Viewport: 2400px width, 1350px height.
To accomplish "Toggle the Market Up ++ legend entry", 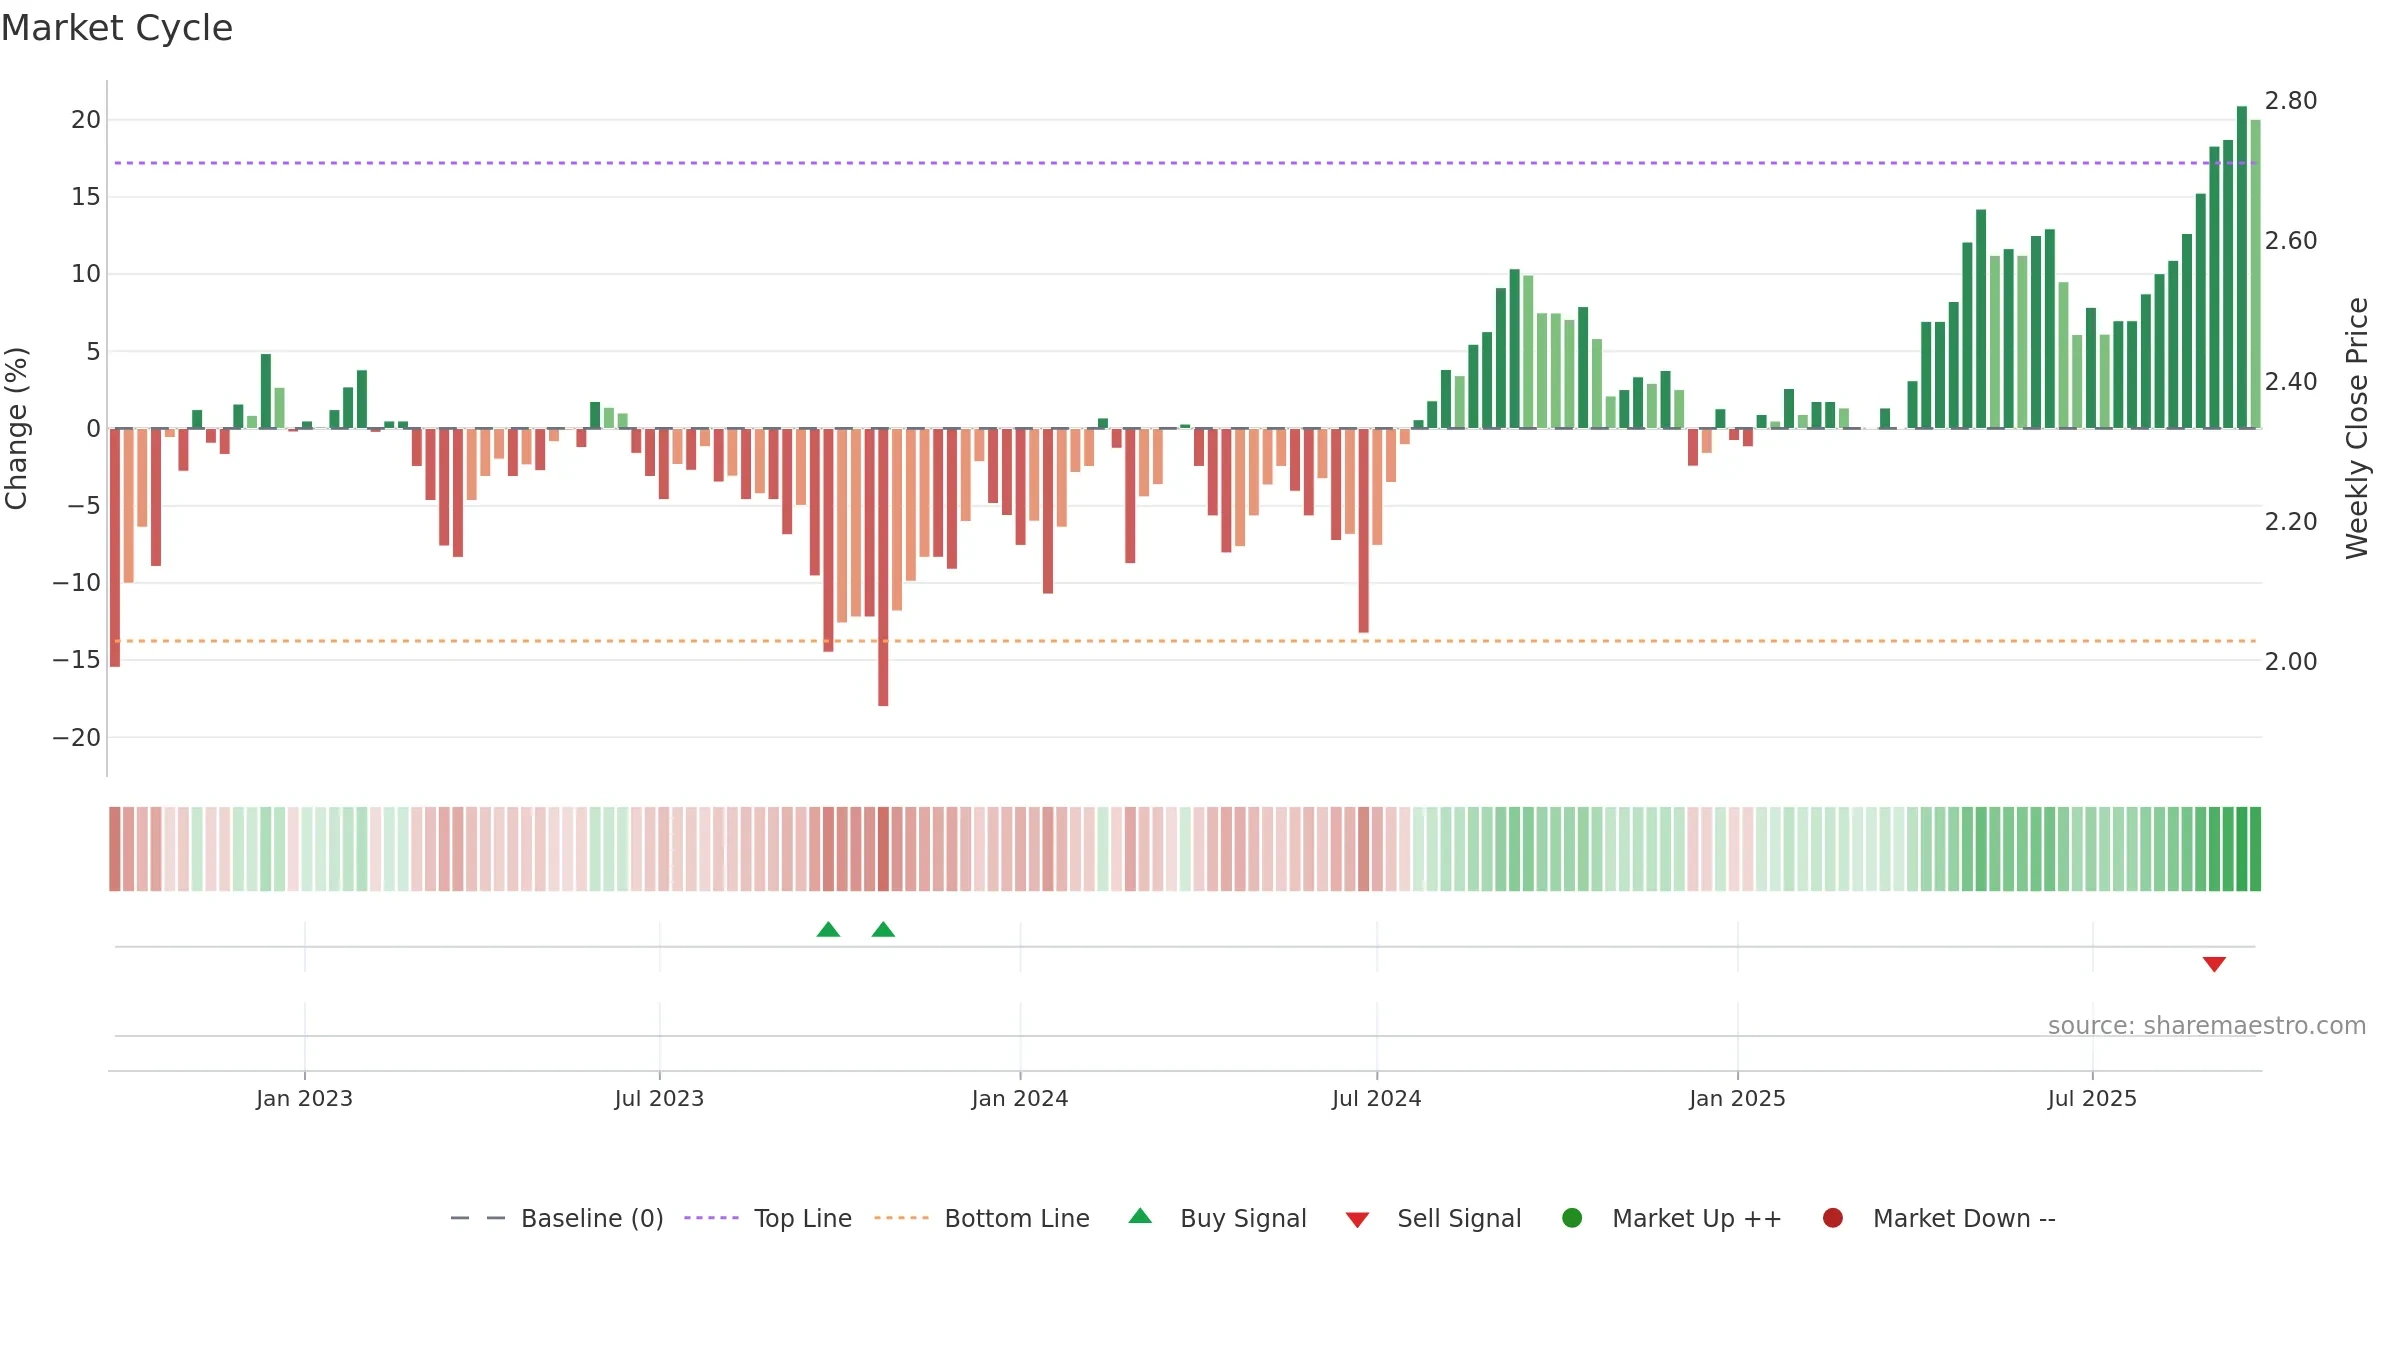I will click(1672, 1218).
